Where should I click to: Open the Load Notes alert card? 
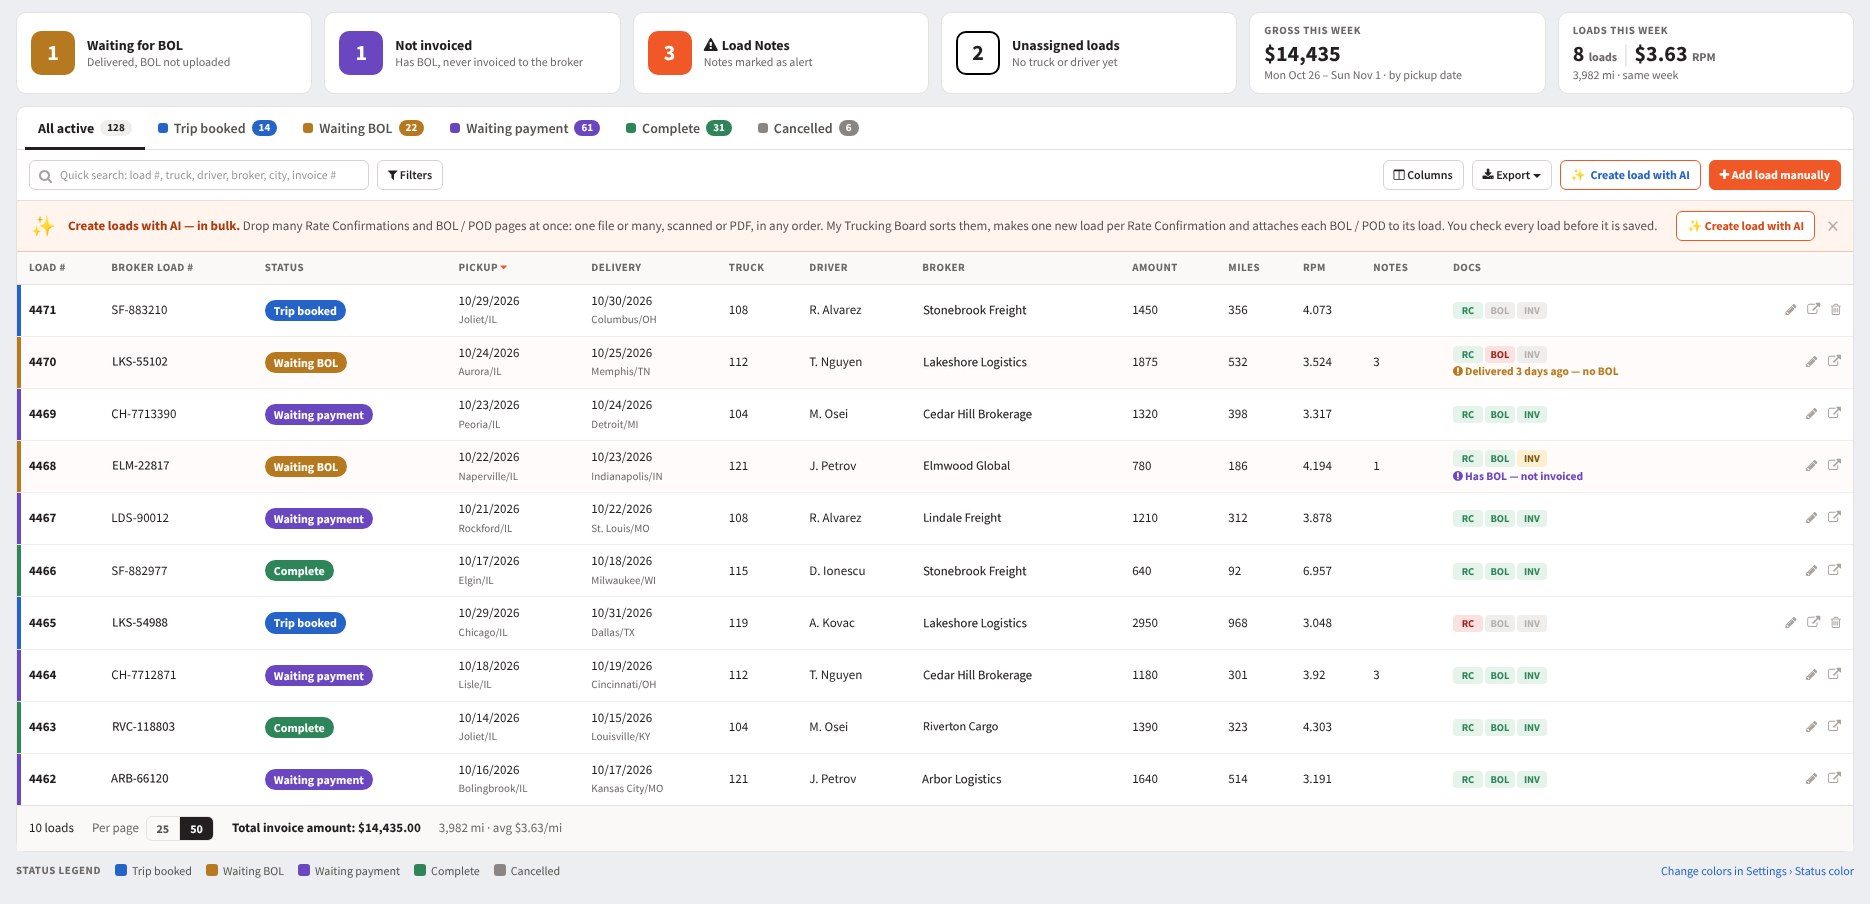781,53
